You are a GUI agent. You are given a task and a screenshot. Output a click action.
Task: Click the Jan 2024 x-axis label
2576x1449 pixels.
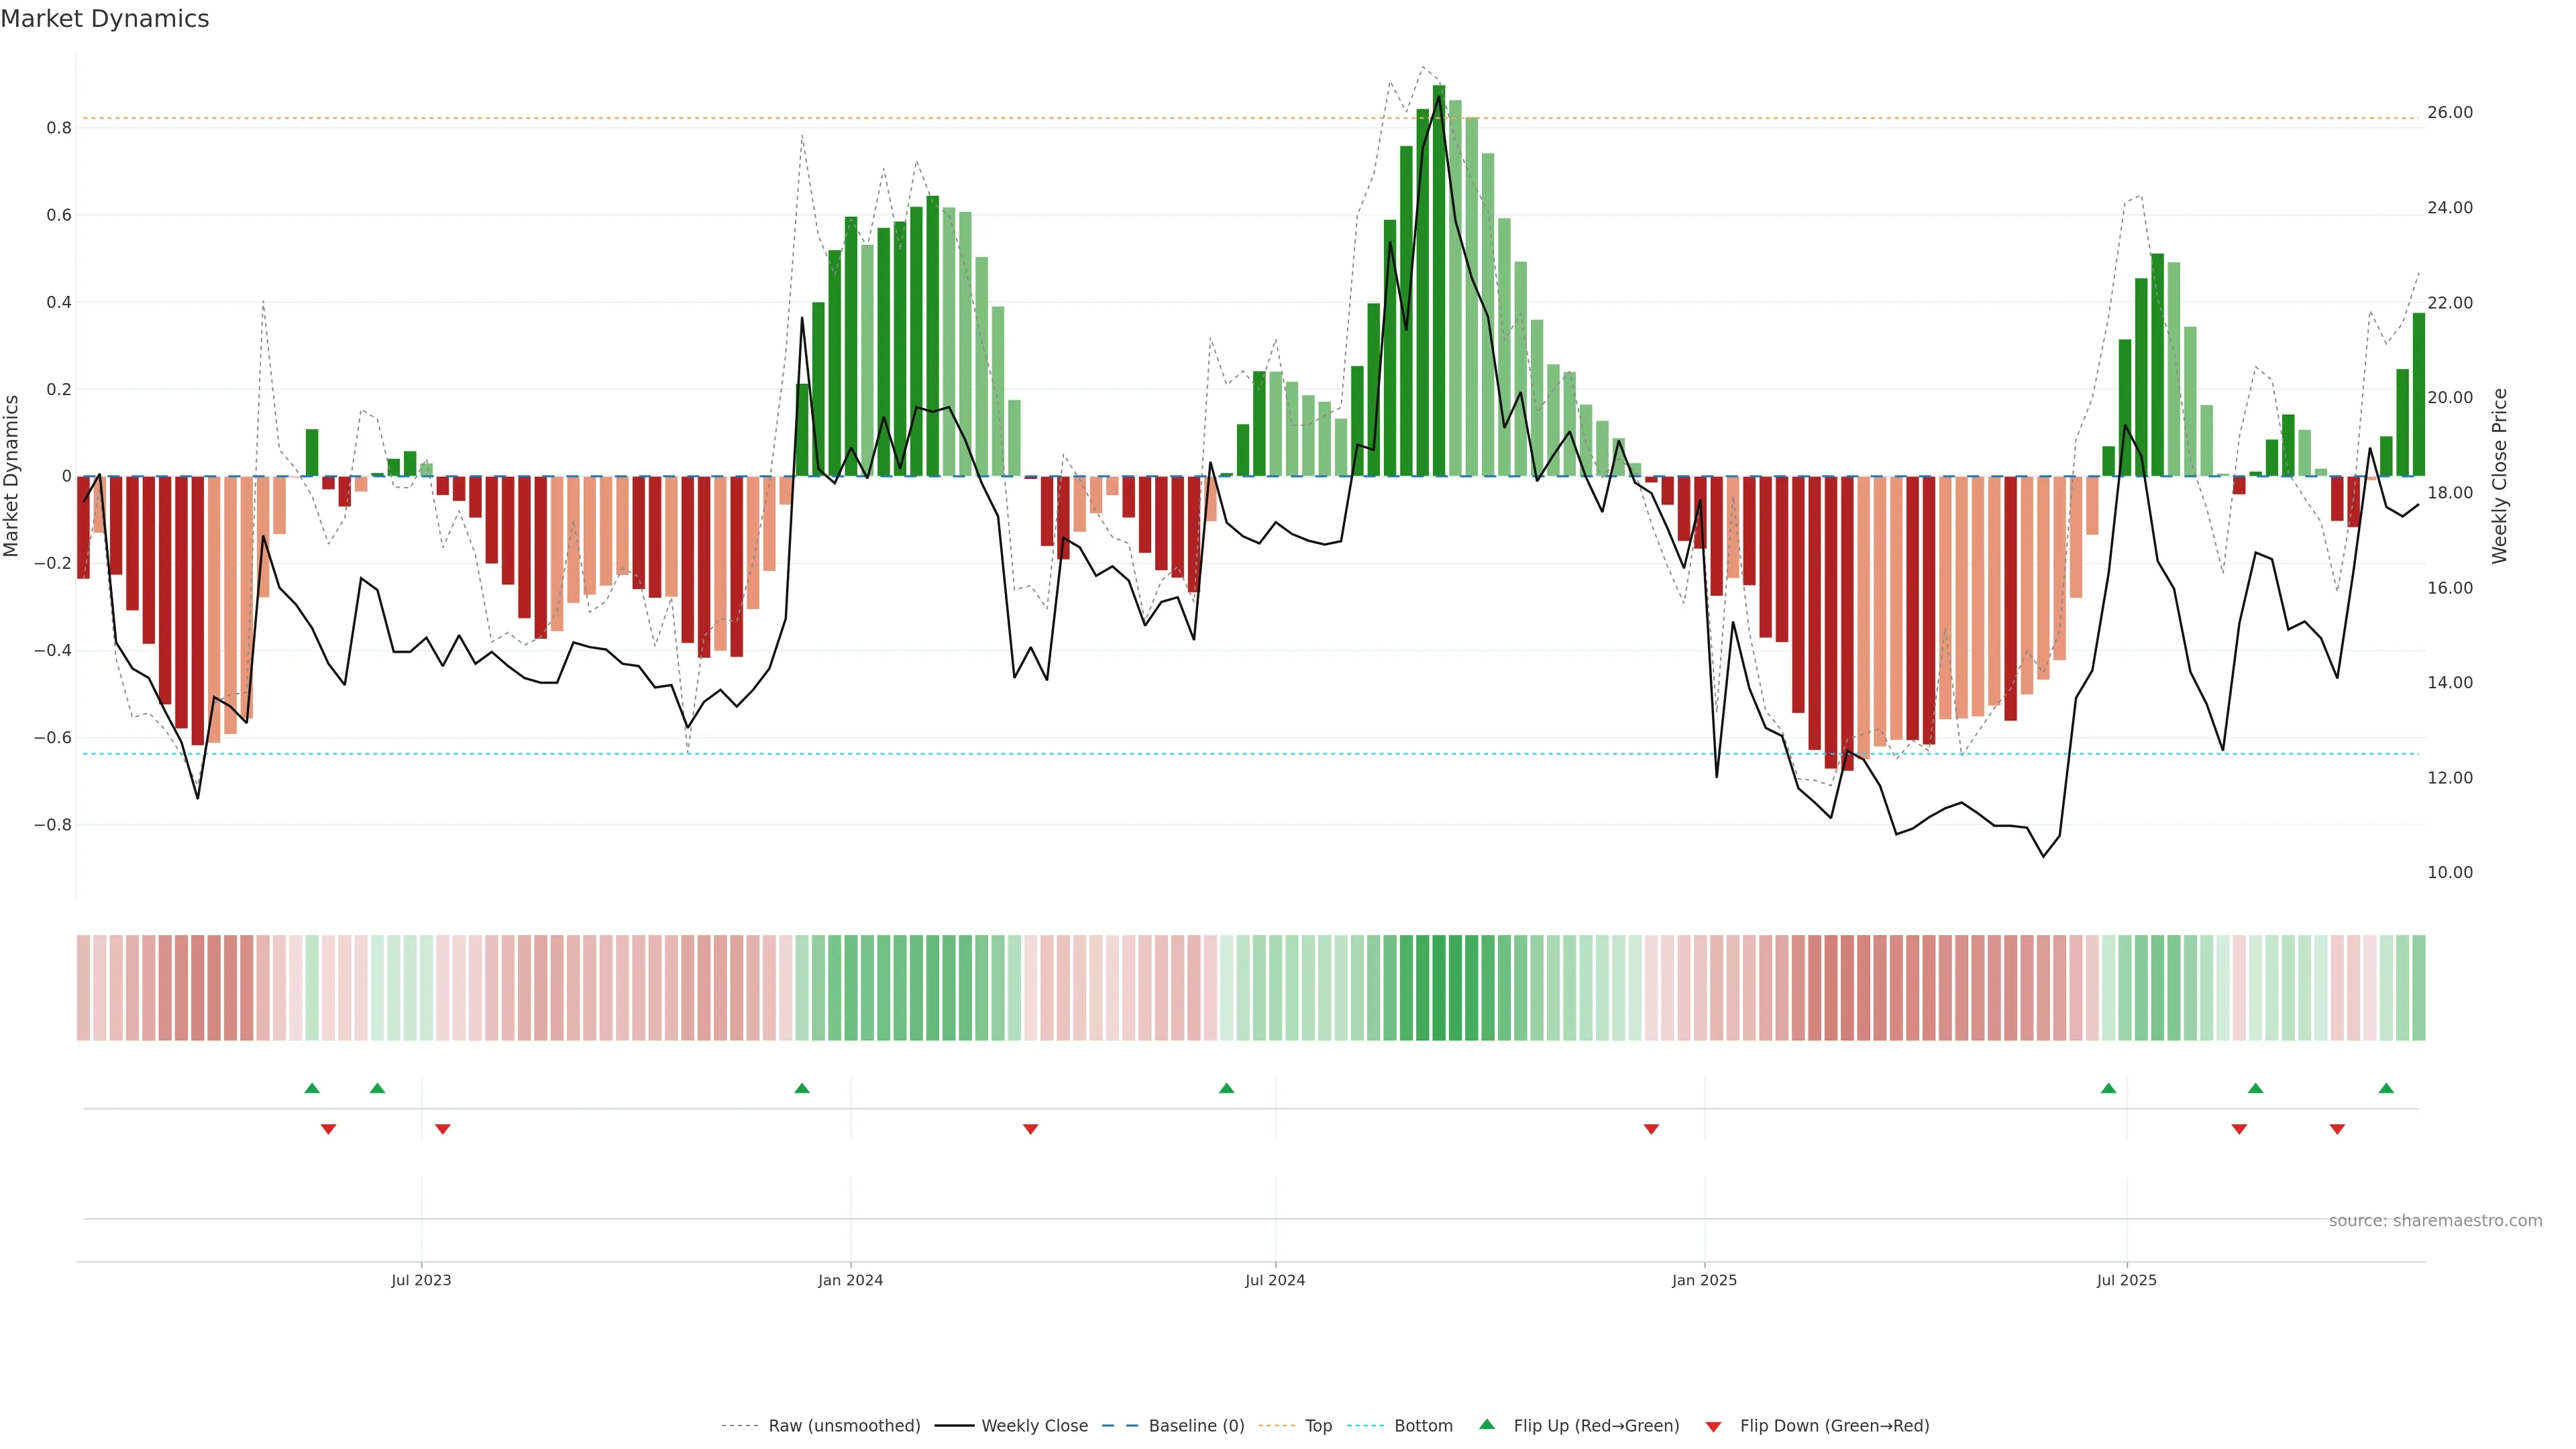pyautogui.click(x=850, y=1280)
